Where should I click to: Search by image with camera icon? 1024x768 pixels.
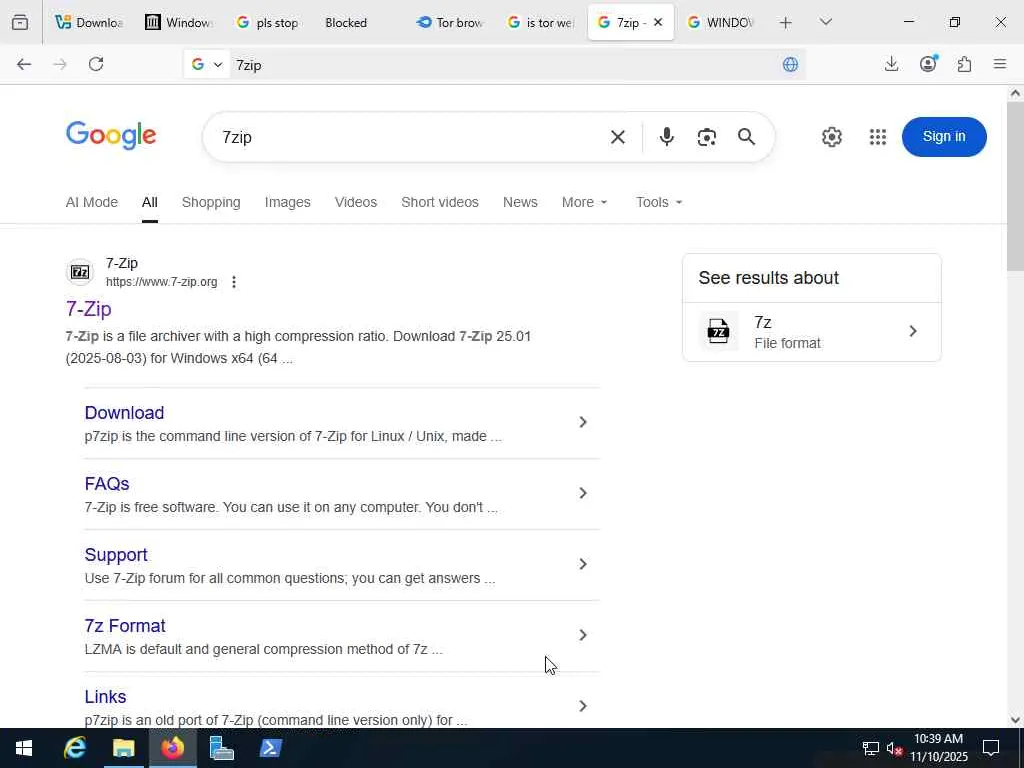707,137
